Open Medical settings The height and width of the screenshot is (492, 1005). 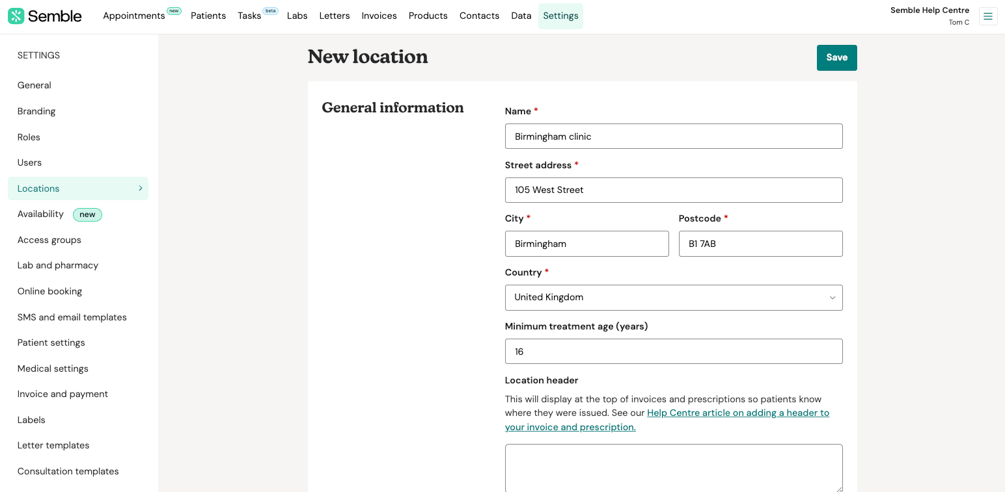53,368
